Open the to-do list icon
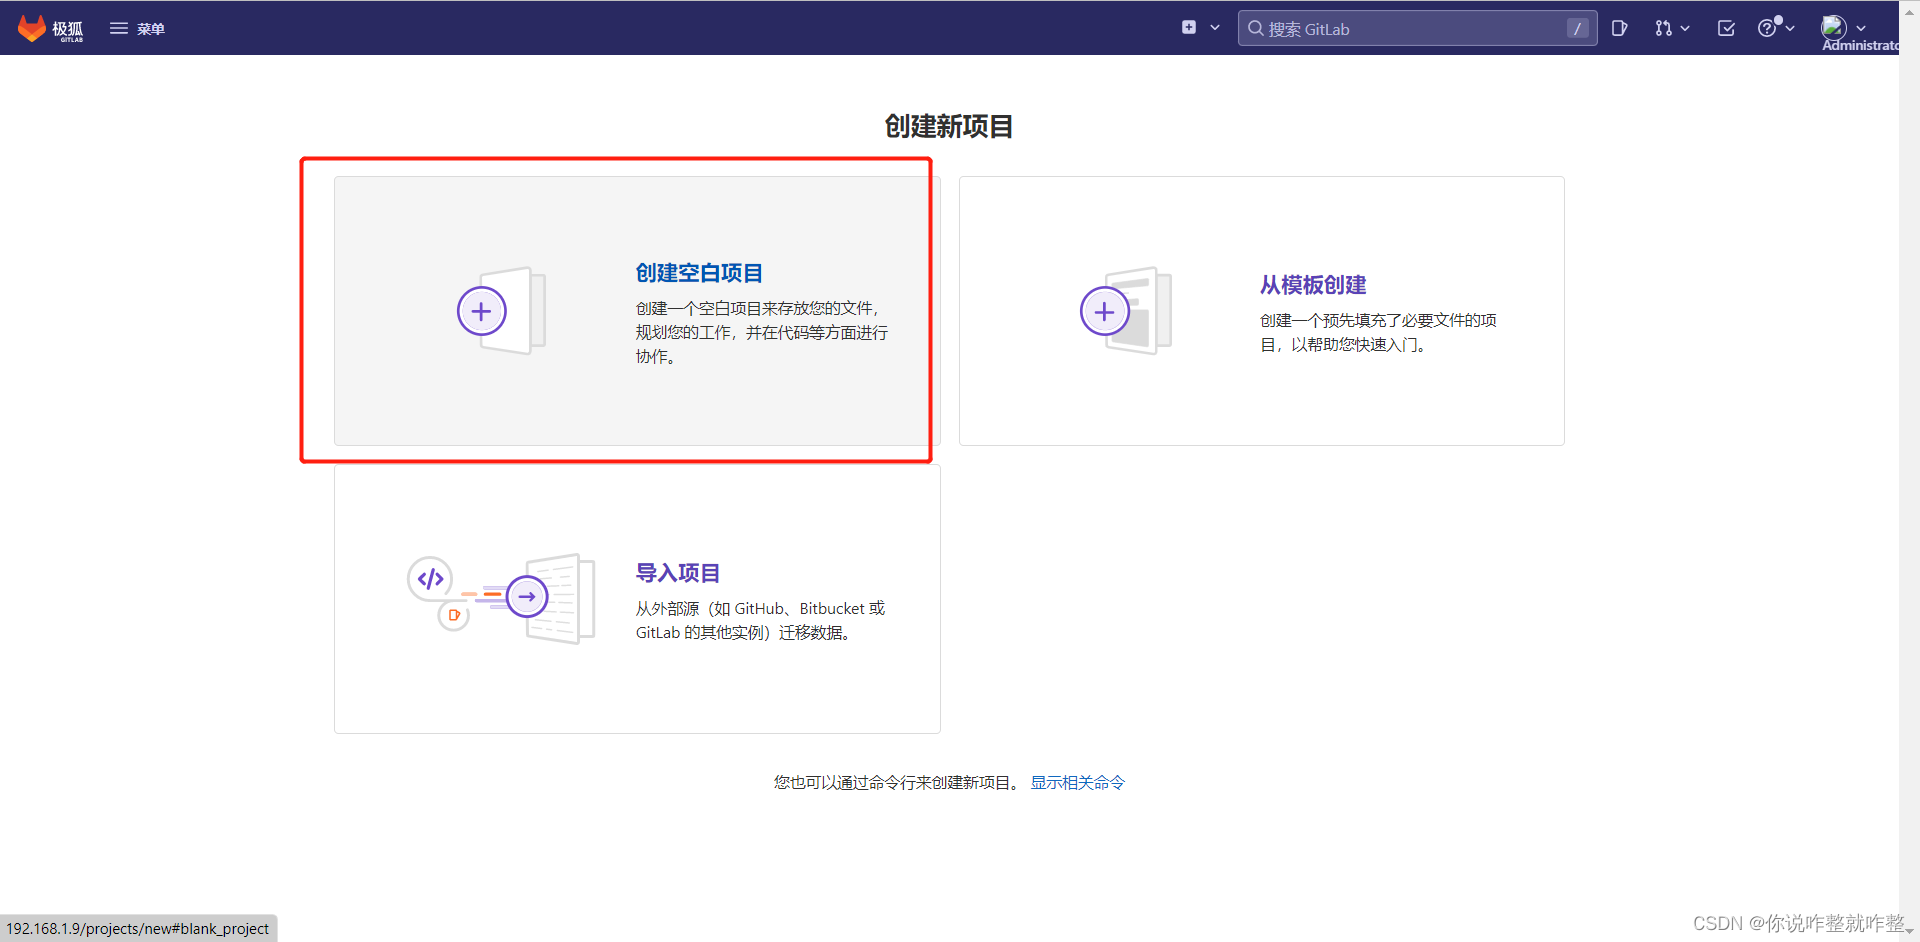Screen dimensions: 1920x942 coord(1726,28)
